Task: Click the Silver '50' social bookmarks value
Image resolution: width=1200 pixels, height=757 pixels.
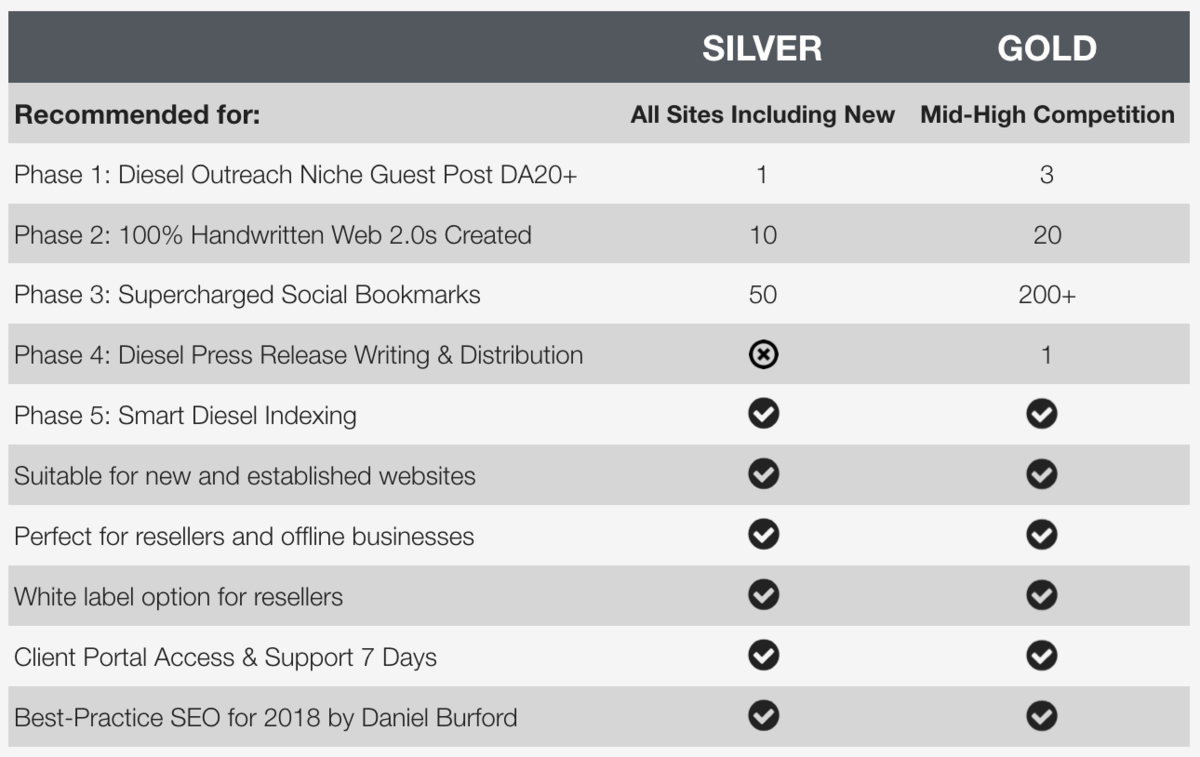Action: pyautogui.click(x=762, y=295)
